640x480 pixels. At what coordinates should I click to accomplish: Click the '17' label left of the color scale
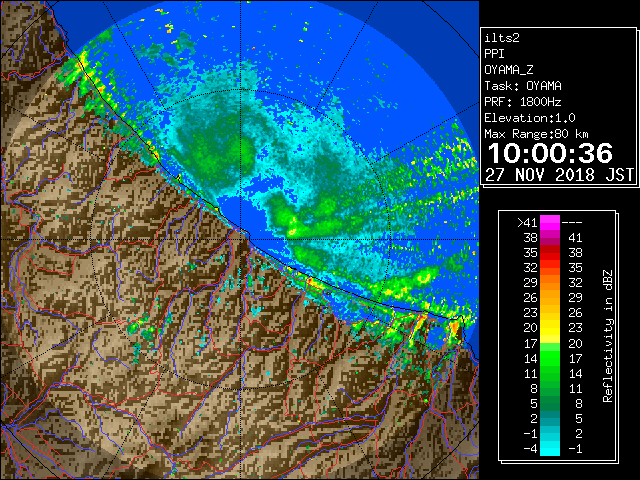(x=530, y=343)
